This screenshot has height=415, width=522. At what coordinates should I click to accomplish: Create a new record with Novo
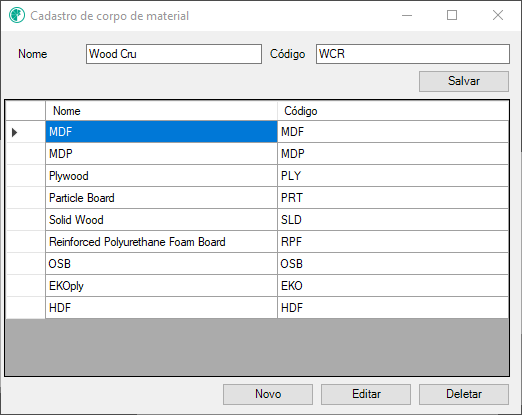268,394
